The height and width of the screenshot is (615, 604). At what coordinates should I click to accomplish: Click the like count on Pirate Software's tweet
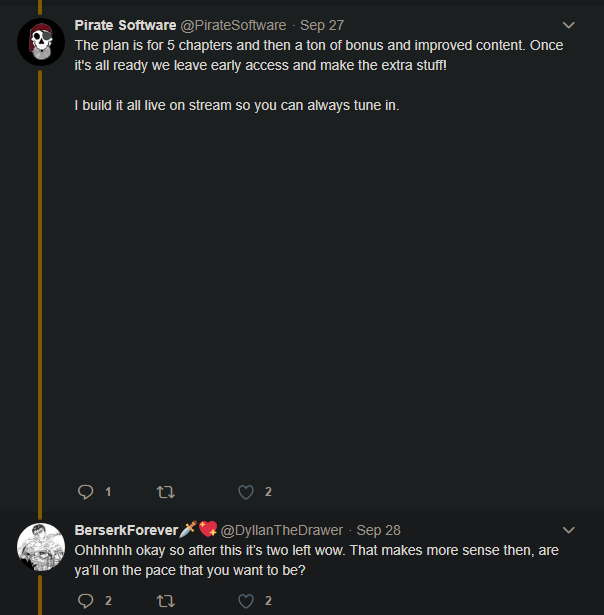[x=268, y=492]
